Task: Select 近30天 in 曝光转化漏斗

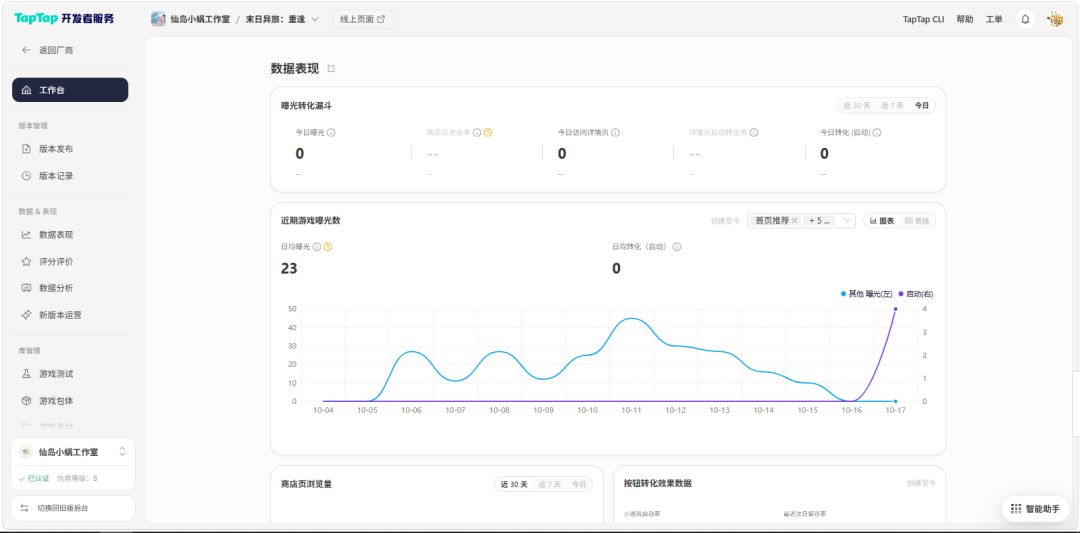Action: [858, 105]
